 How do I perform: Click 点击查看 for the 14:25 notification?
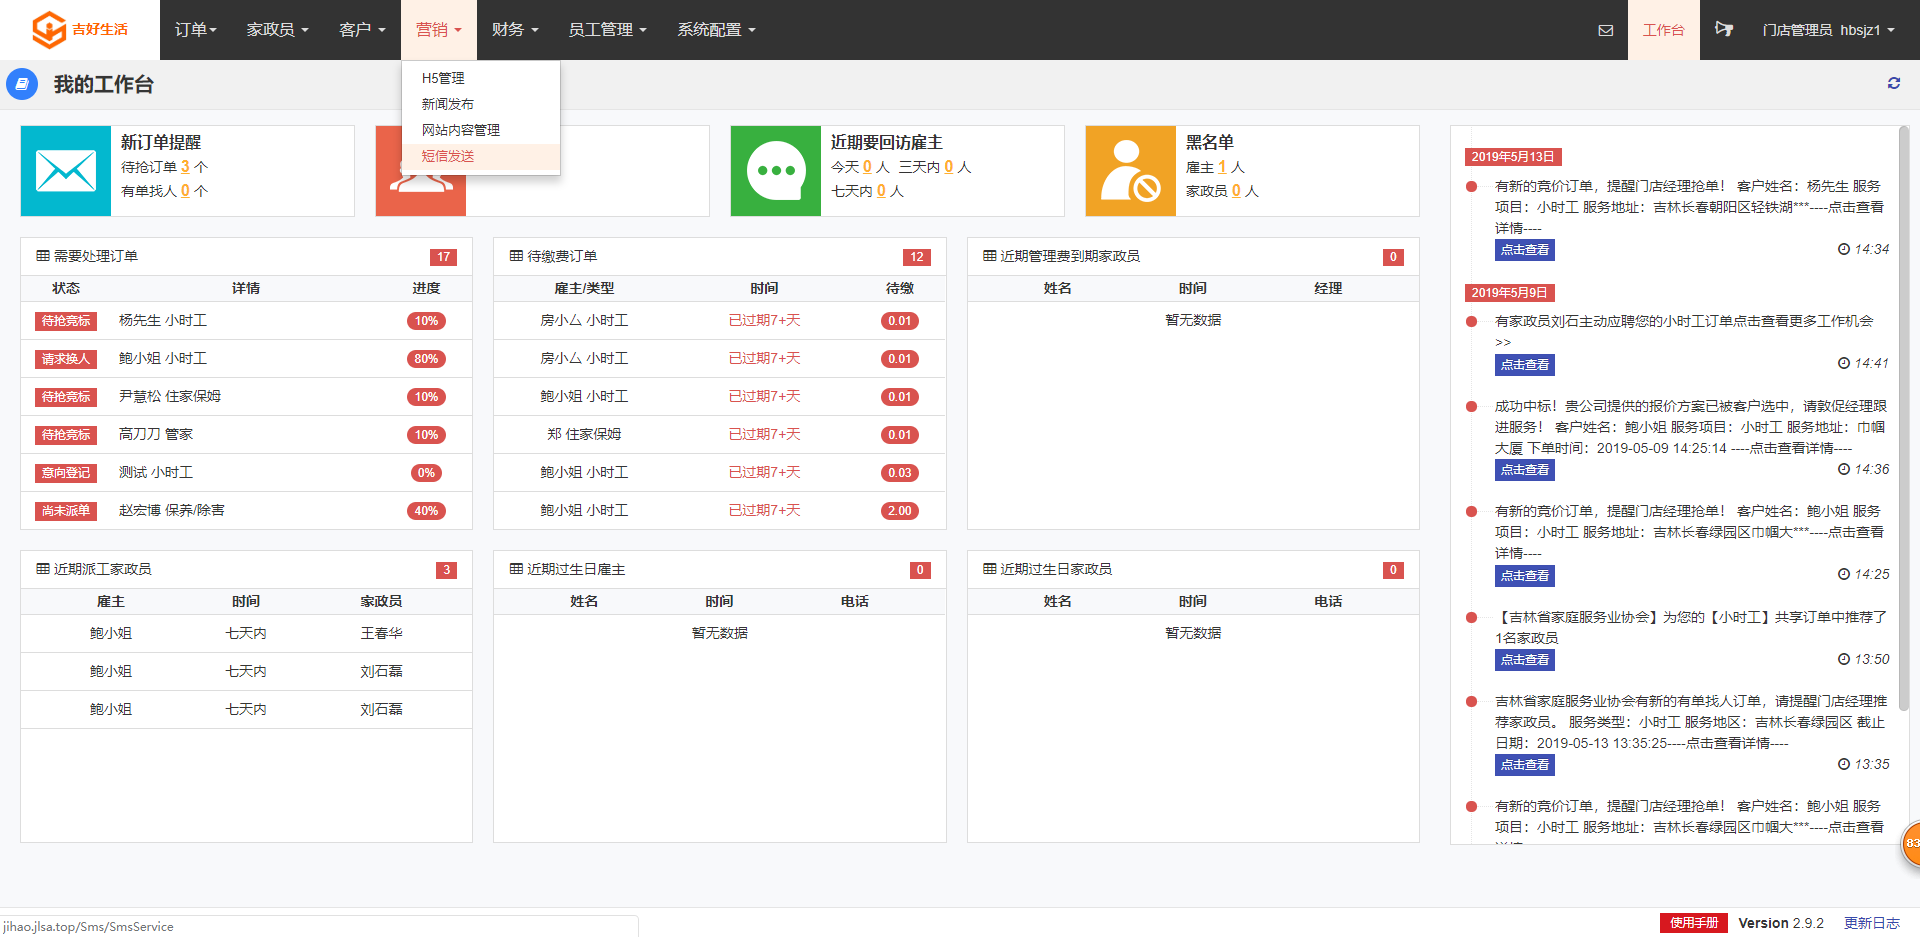(x=1524, y=576)
